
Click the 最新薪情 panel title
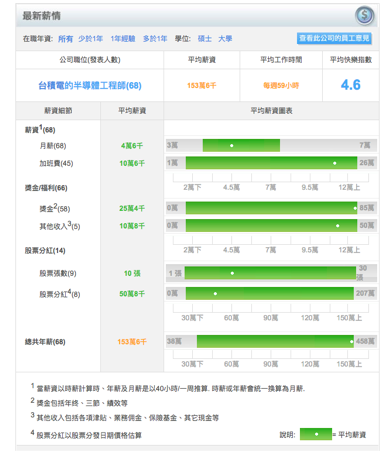point(41,16)
